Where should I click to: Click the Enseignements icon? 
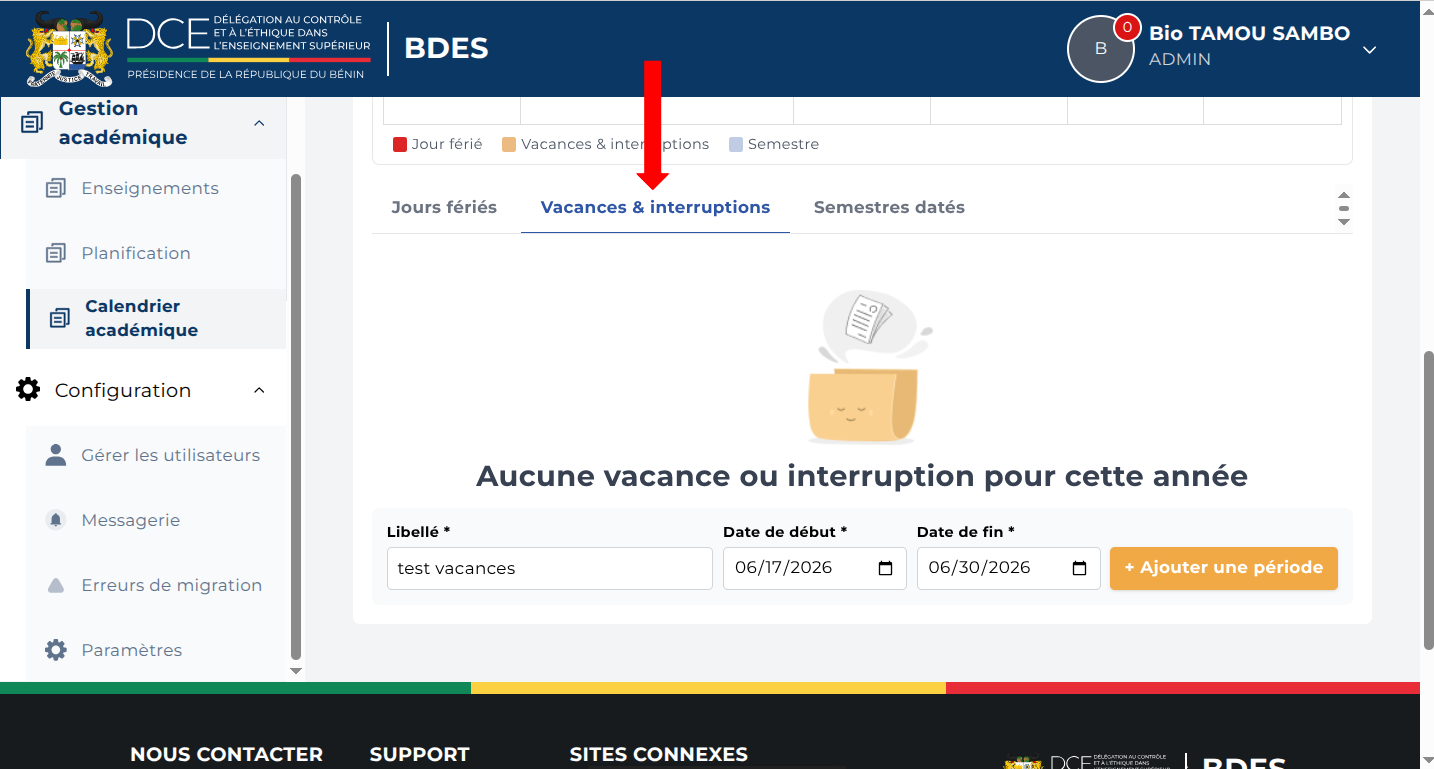(x=56, y=188)
